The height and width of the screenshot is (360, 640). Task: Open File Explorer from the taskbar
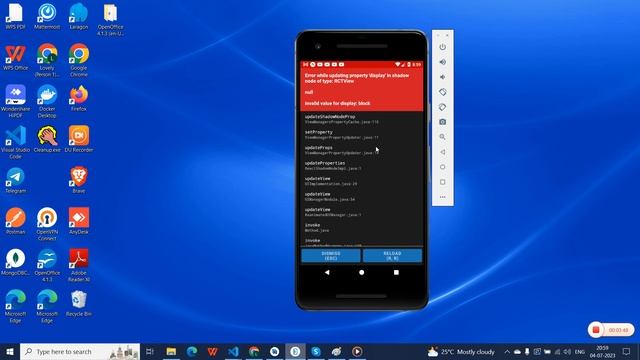point(171,351)
